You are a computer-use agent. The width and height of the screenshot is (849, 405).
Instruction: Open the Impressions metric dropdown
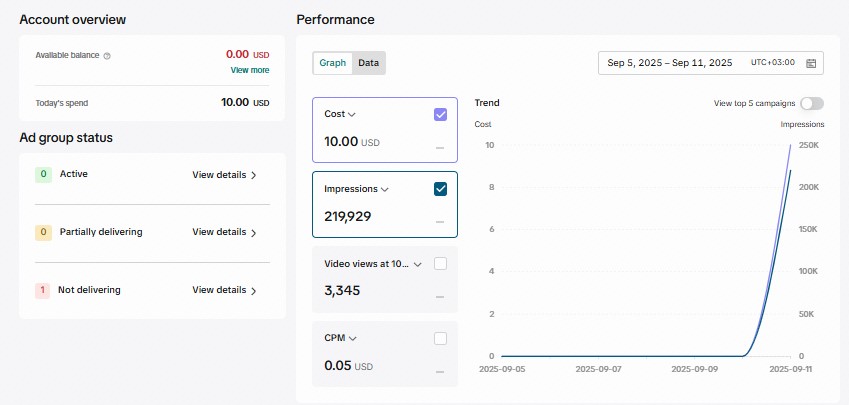click(x=385, y=189)
